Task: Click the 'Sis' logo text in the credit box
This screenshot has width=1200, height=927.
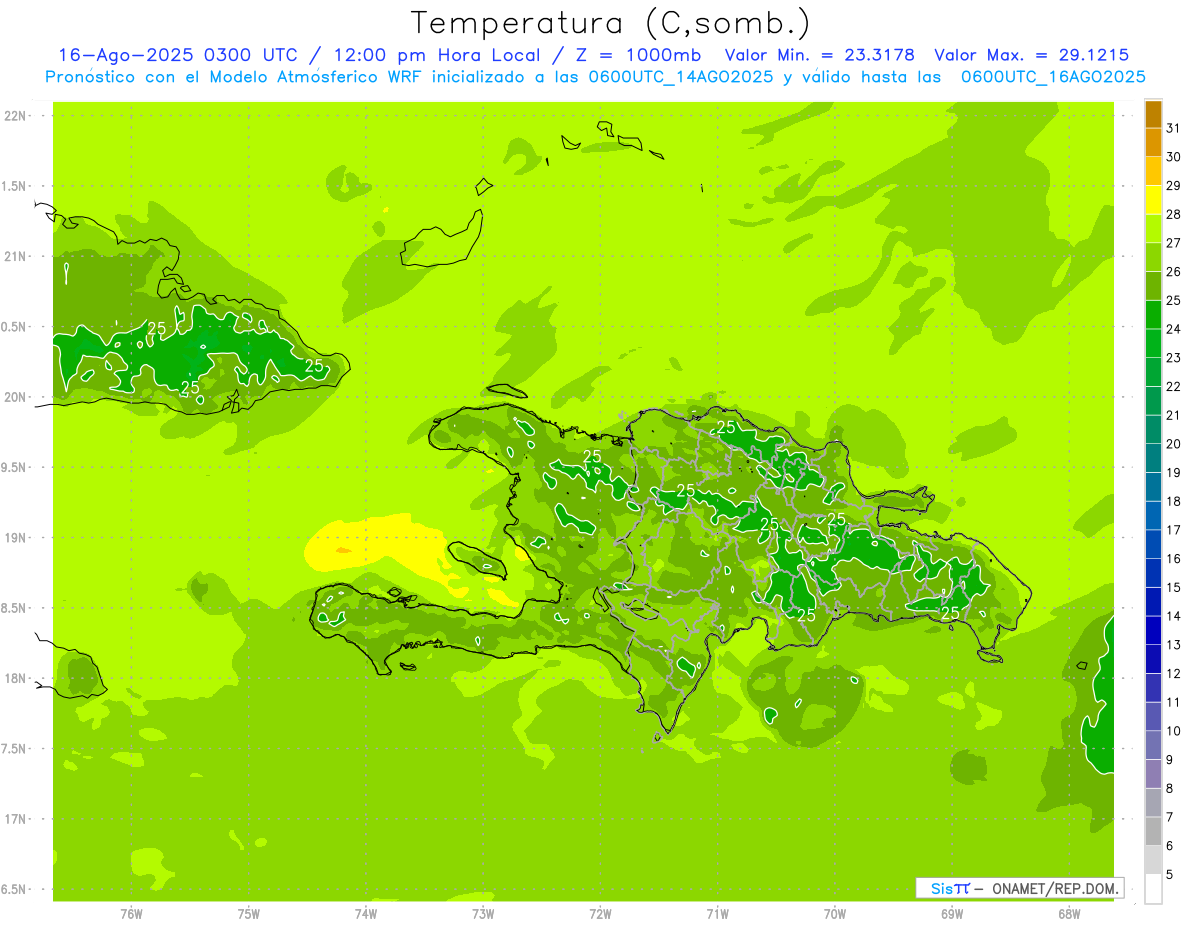Action: (942, 888)
